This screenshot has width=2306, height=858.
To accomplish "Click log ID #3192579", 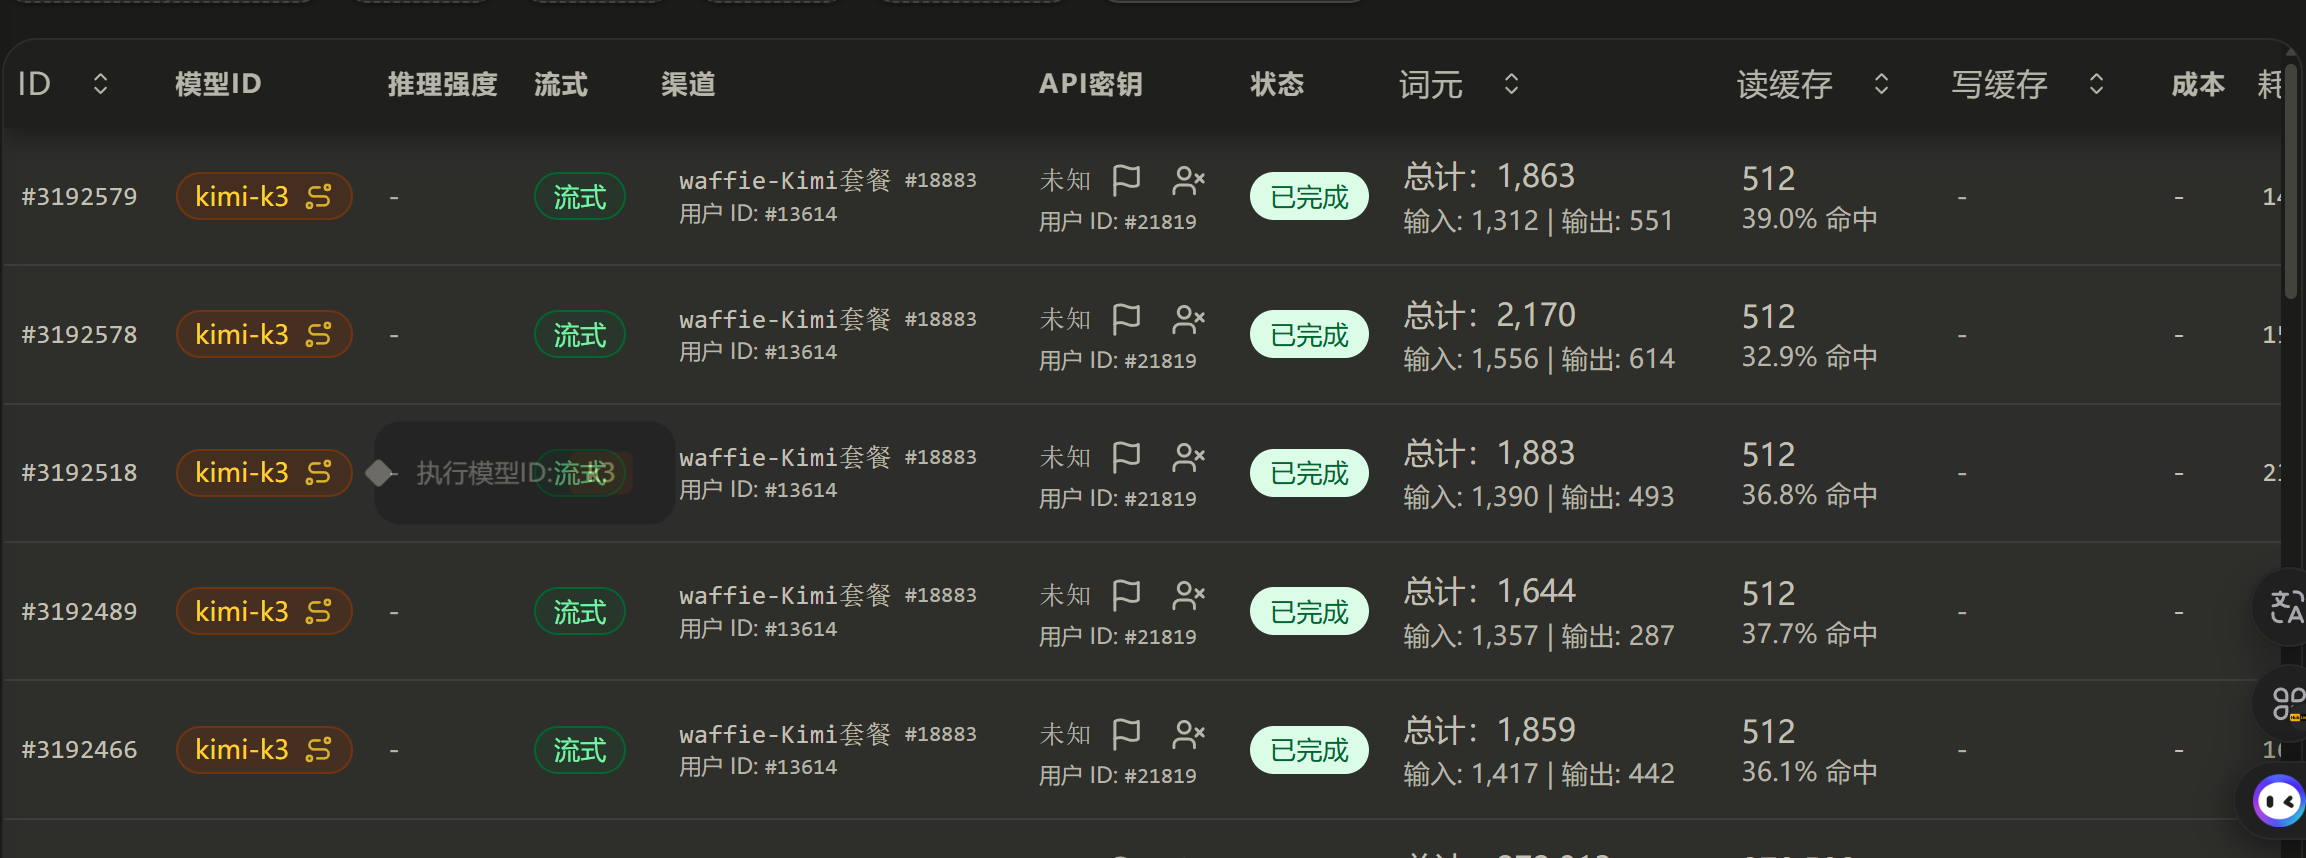I will (x=79, y=197).
